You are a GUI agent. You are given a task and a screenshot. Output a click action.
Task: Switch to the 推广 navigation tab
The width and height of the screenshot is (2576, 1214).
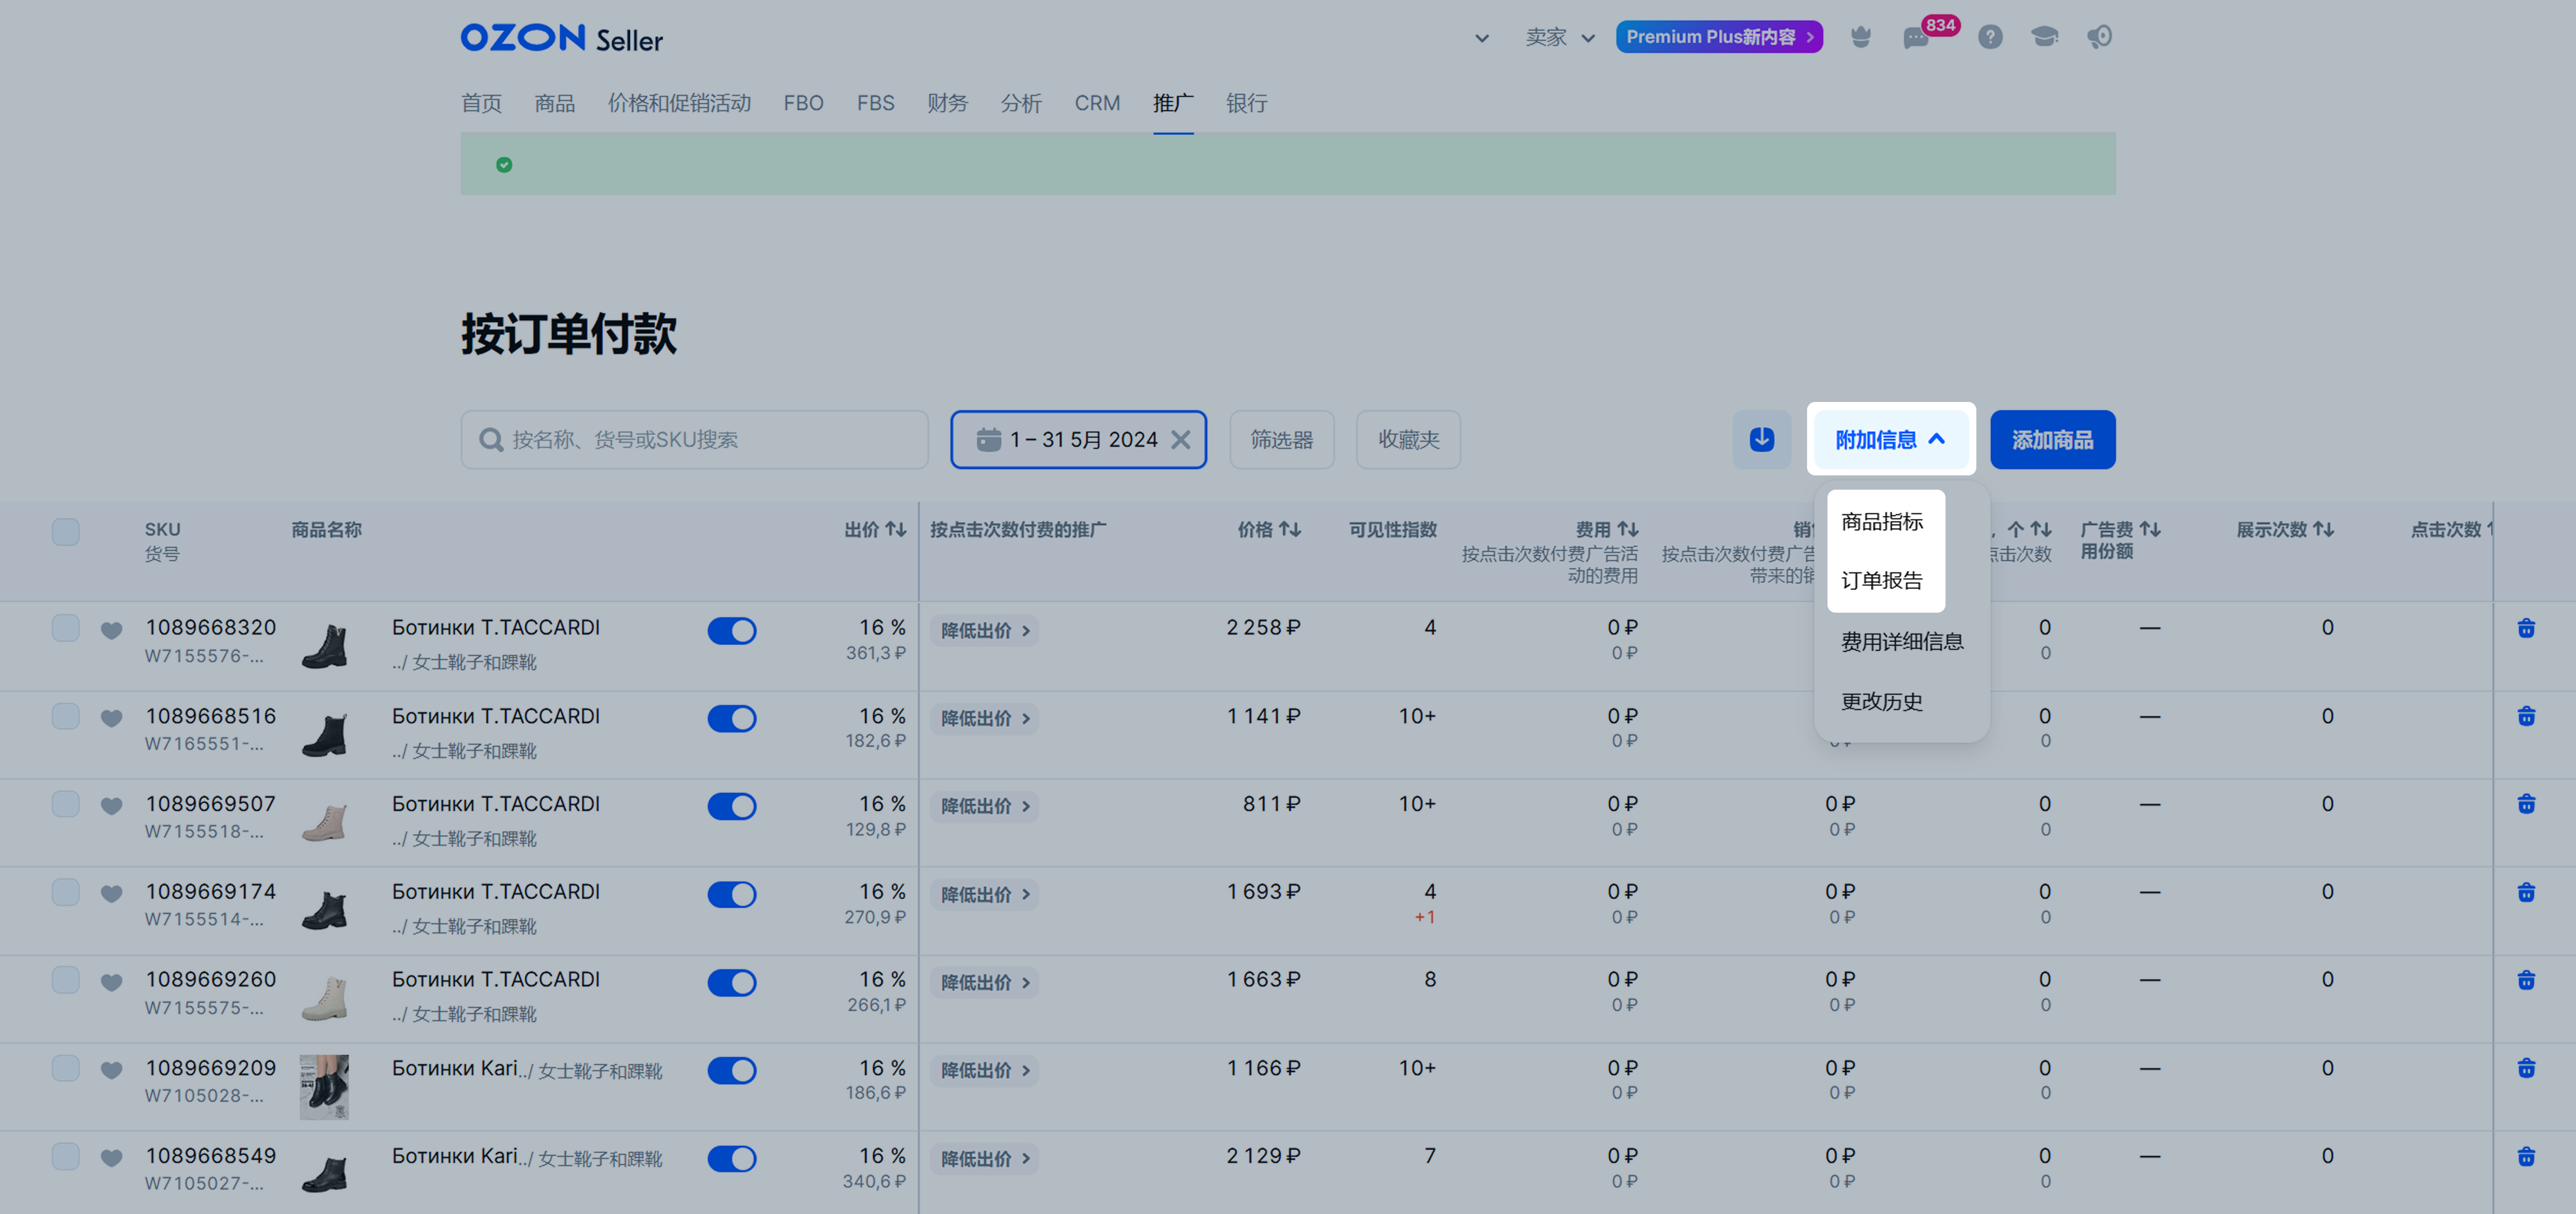click(1173, 103)
